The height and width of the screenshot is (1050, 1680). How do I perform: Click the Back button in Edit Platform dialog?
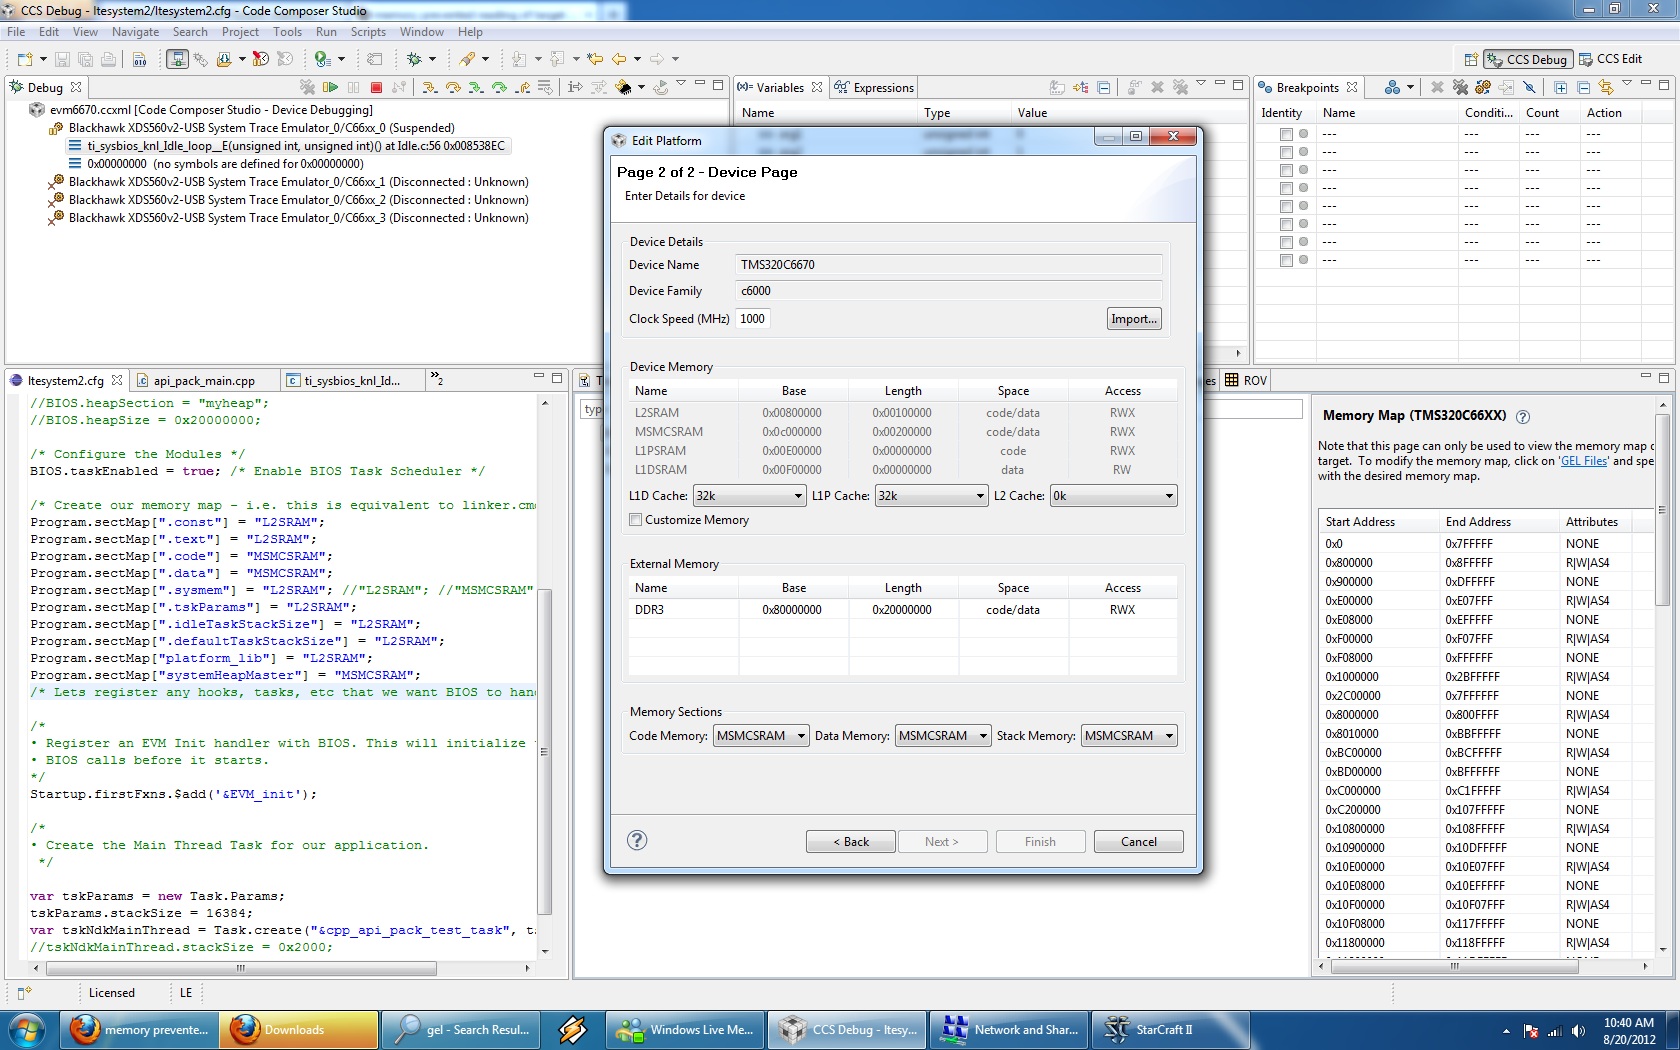point(851,842)
